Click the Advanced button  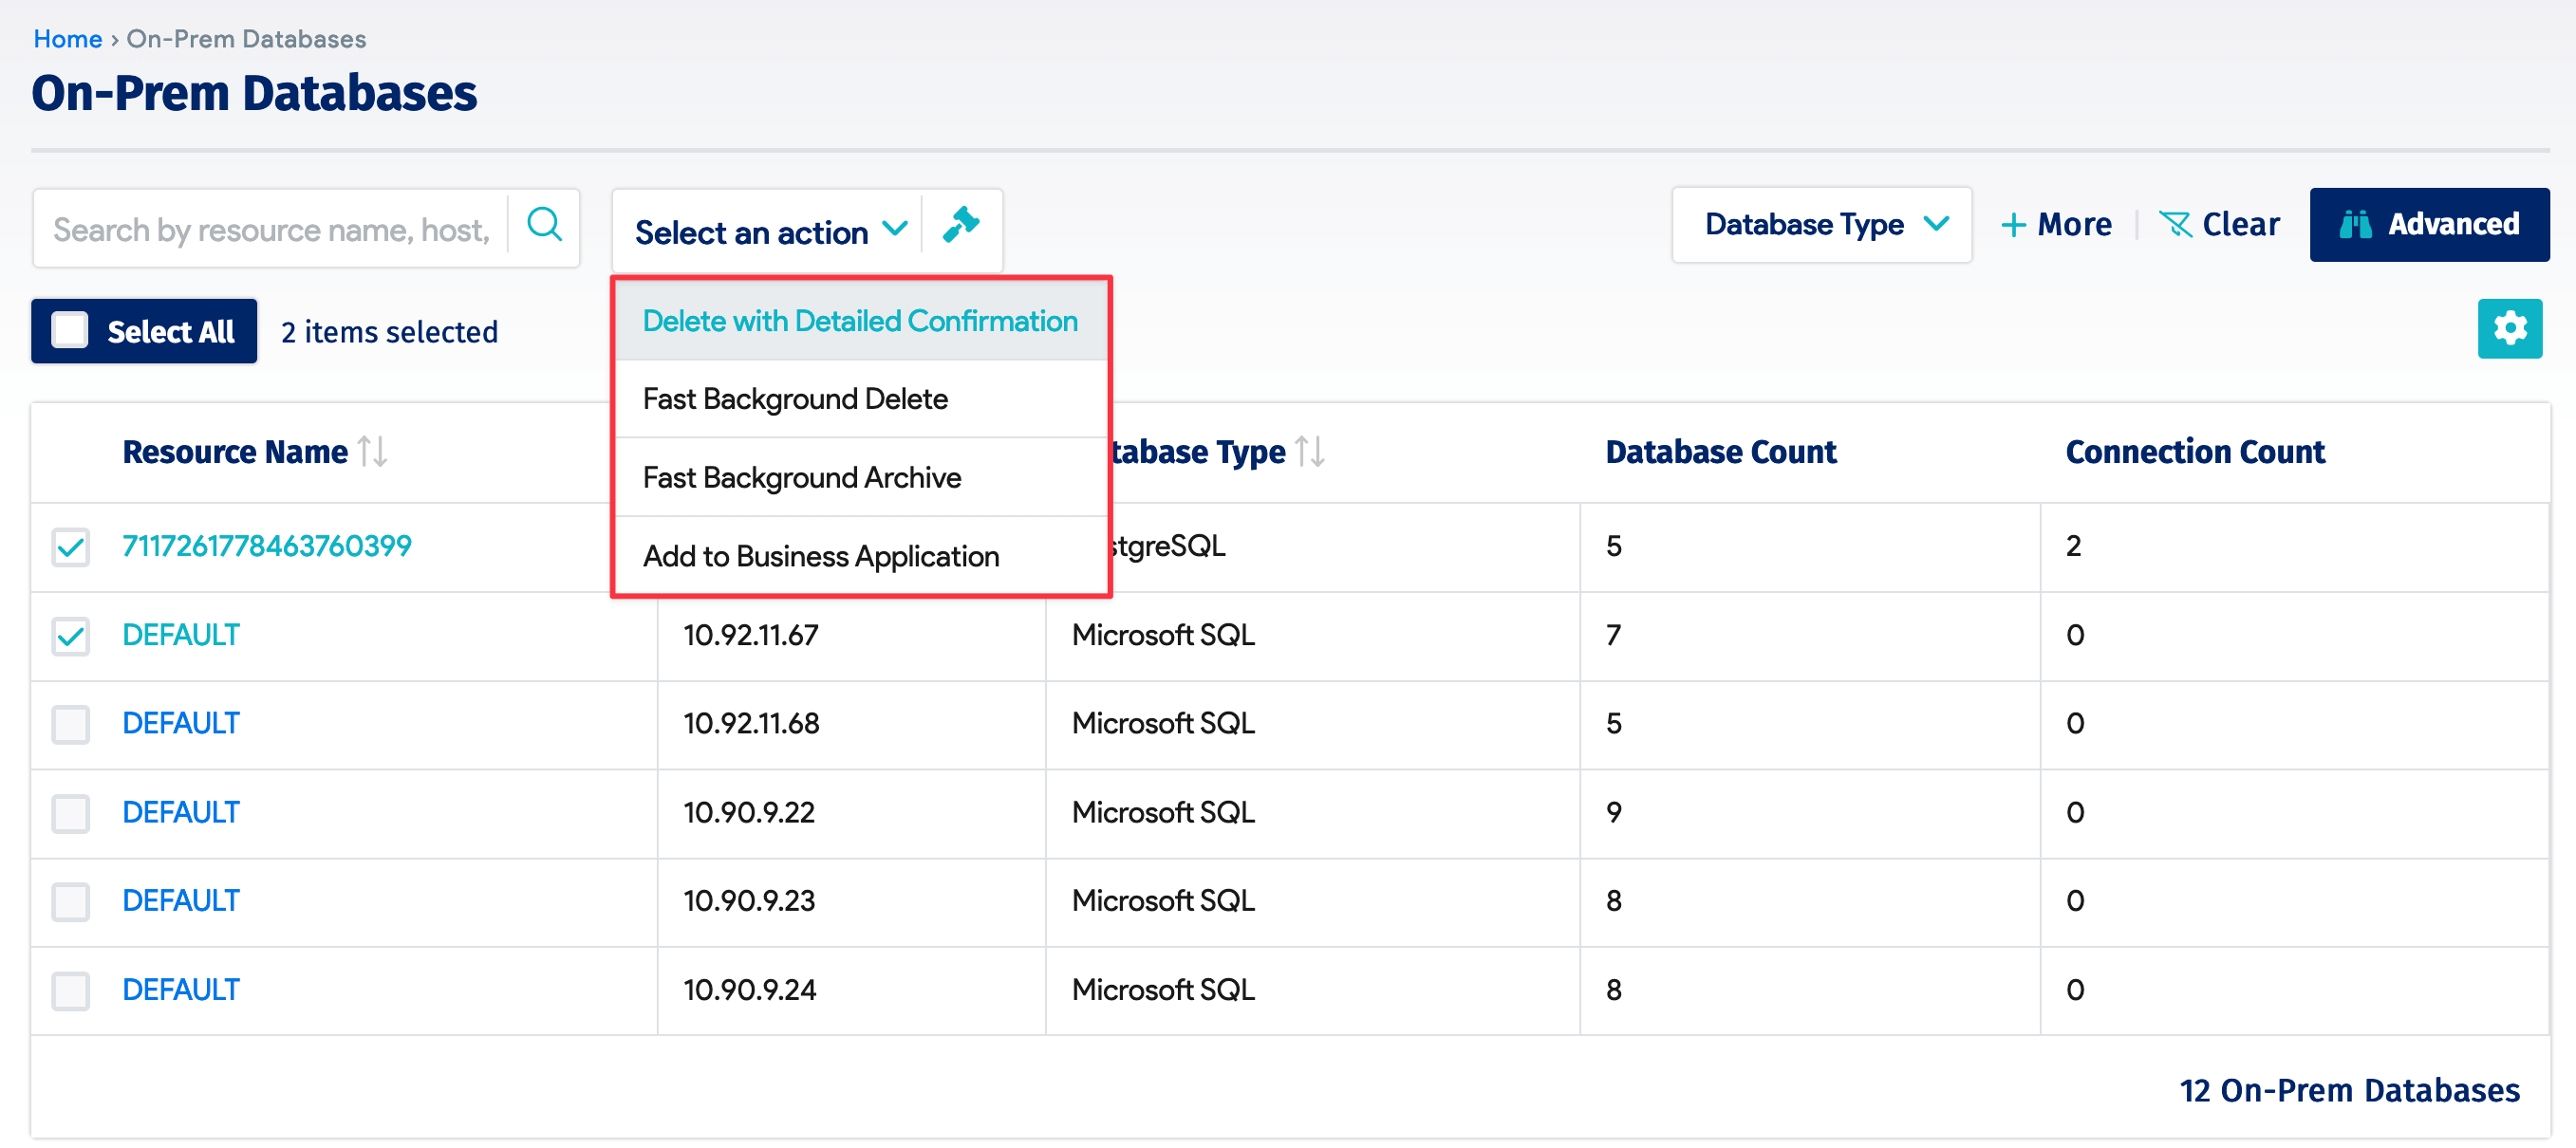pos(2430,224)
